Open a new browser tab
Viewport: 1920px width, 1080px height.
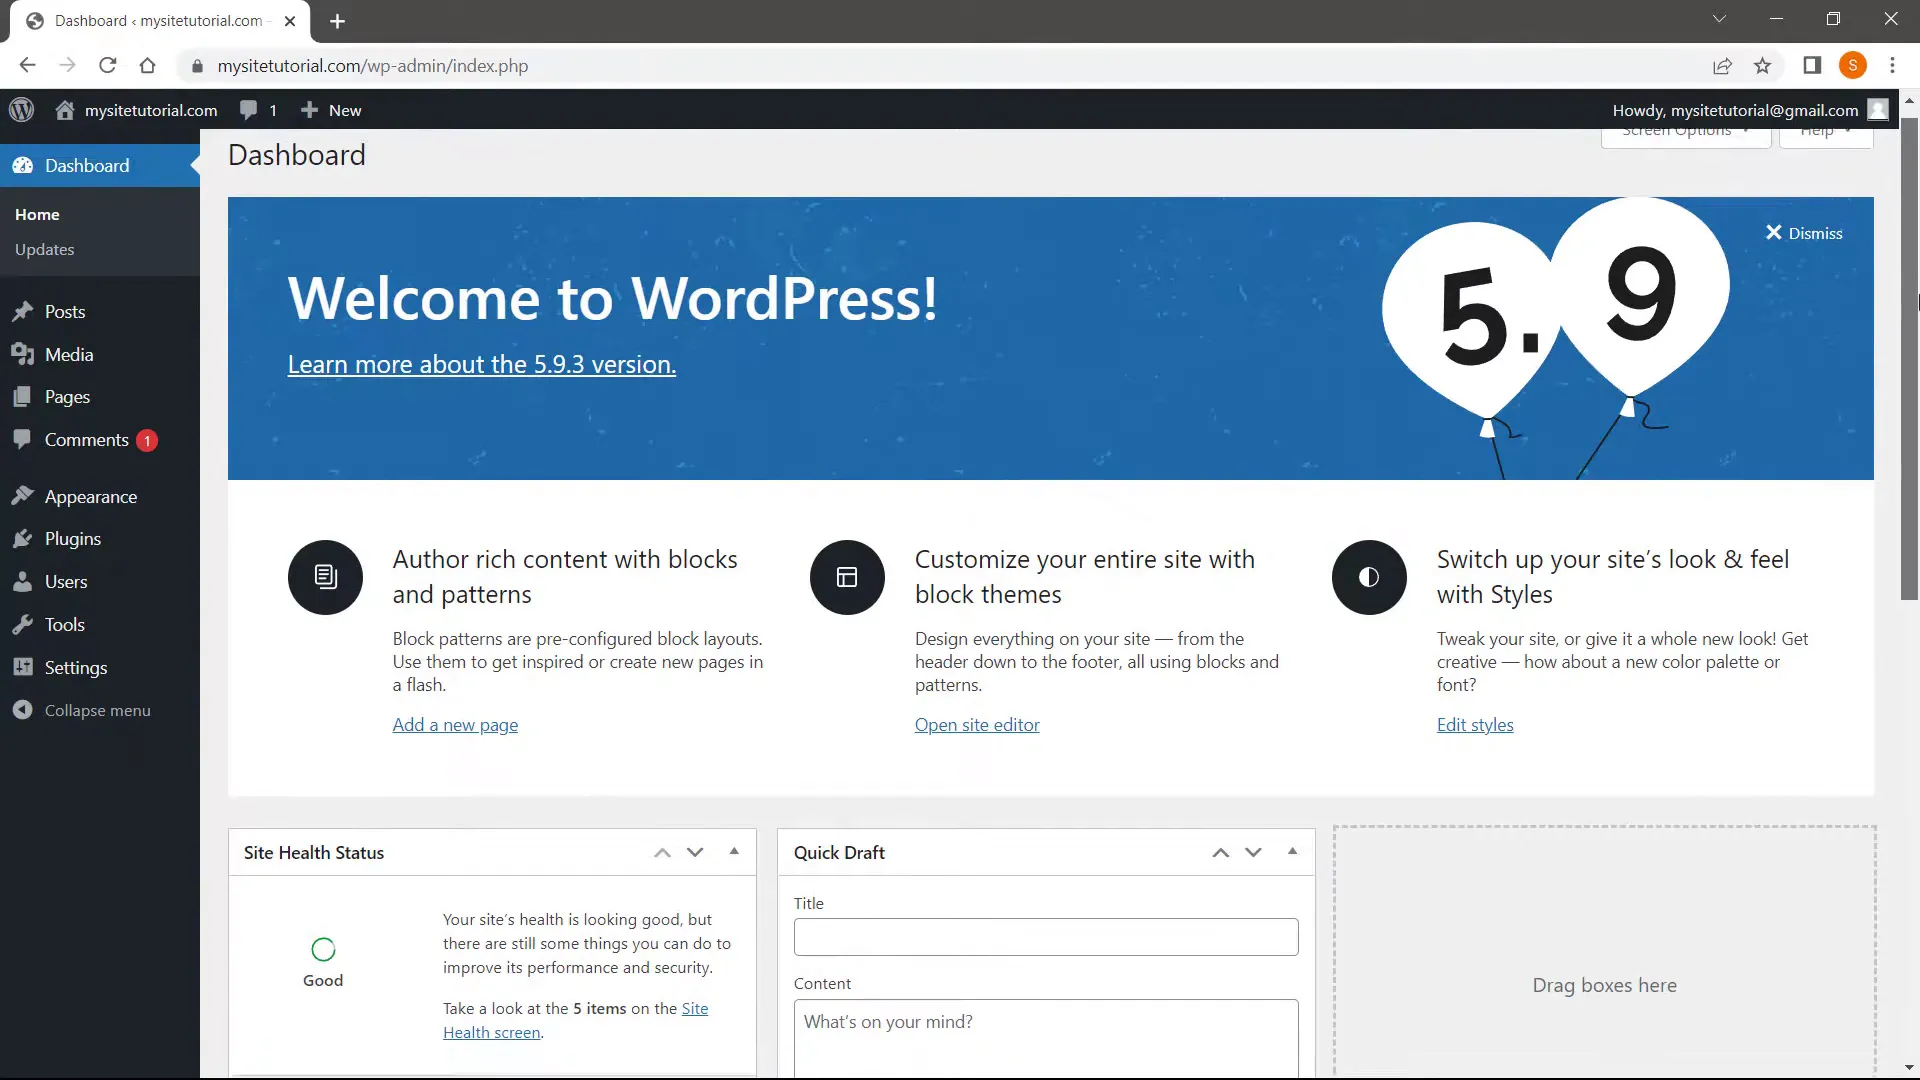click(337, 21)
